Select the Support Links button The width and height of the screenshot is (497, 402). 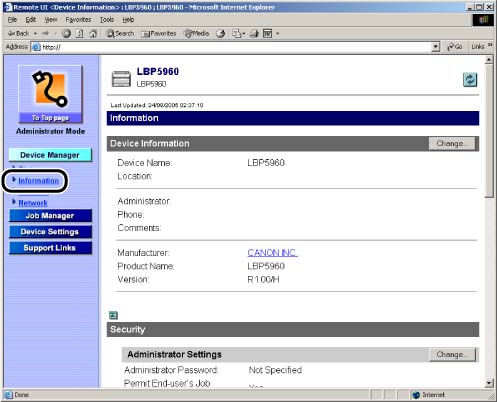click(50, 248)
